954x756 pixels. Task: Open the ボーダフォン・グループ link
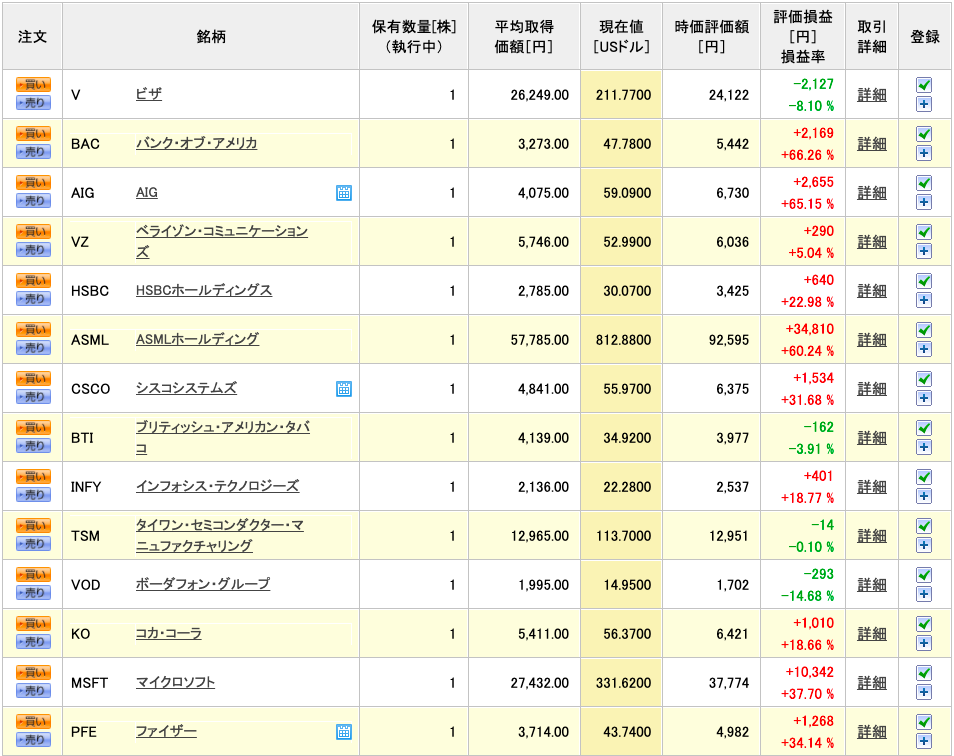(x=203, y=584)
